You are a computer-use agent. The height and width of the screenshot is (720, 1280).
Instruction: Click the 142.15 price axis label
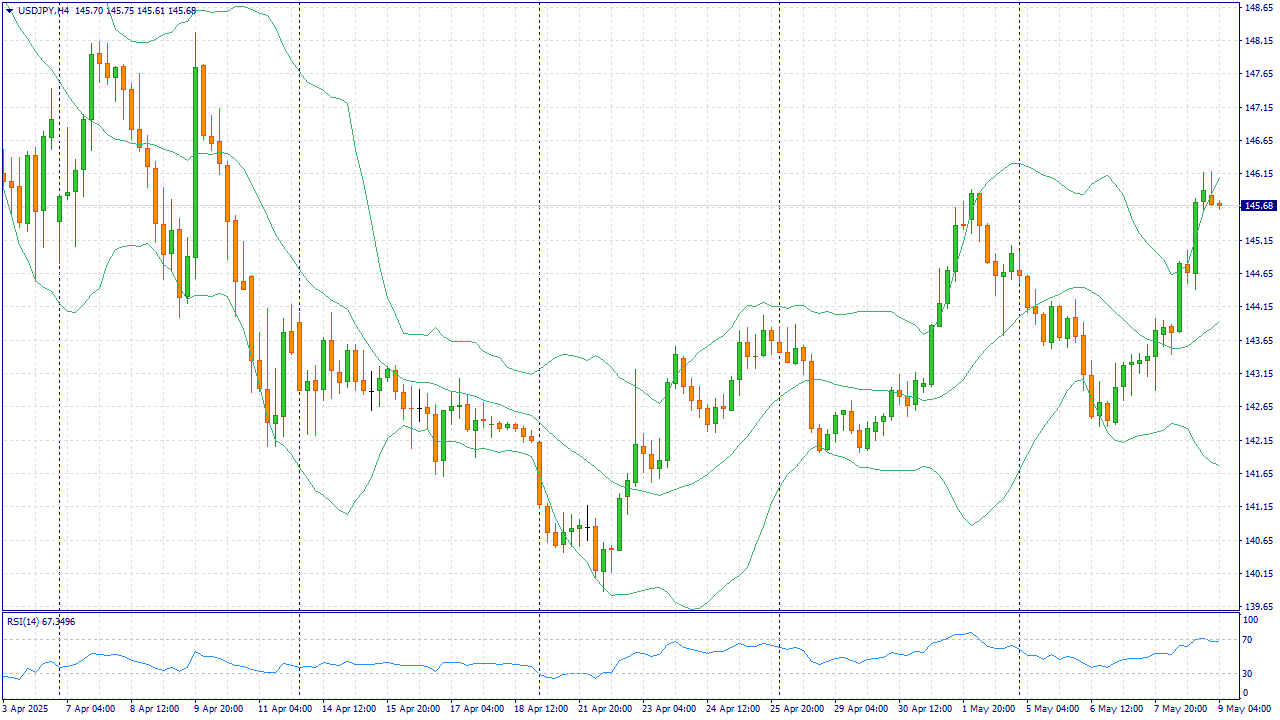coord(1257,440)
